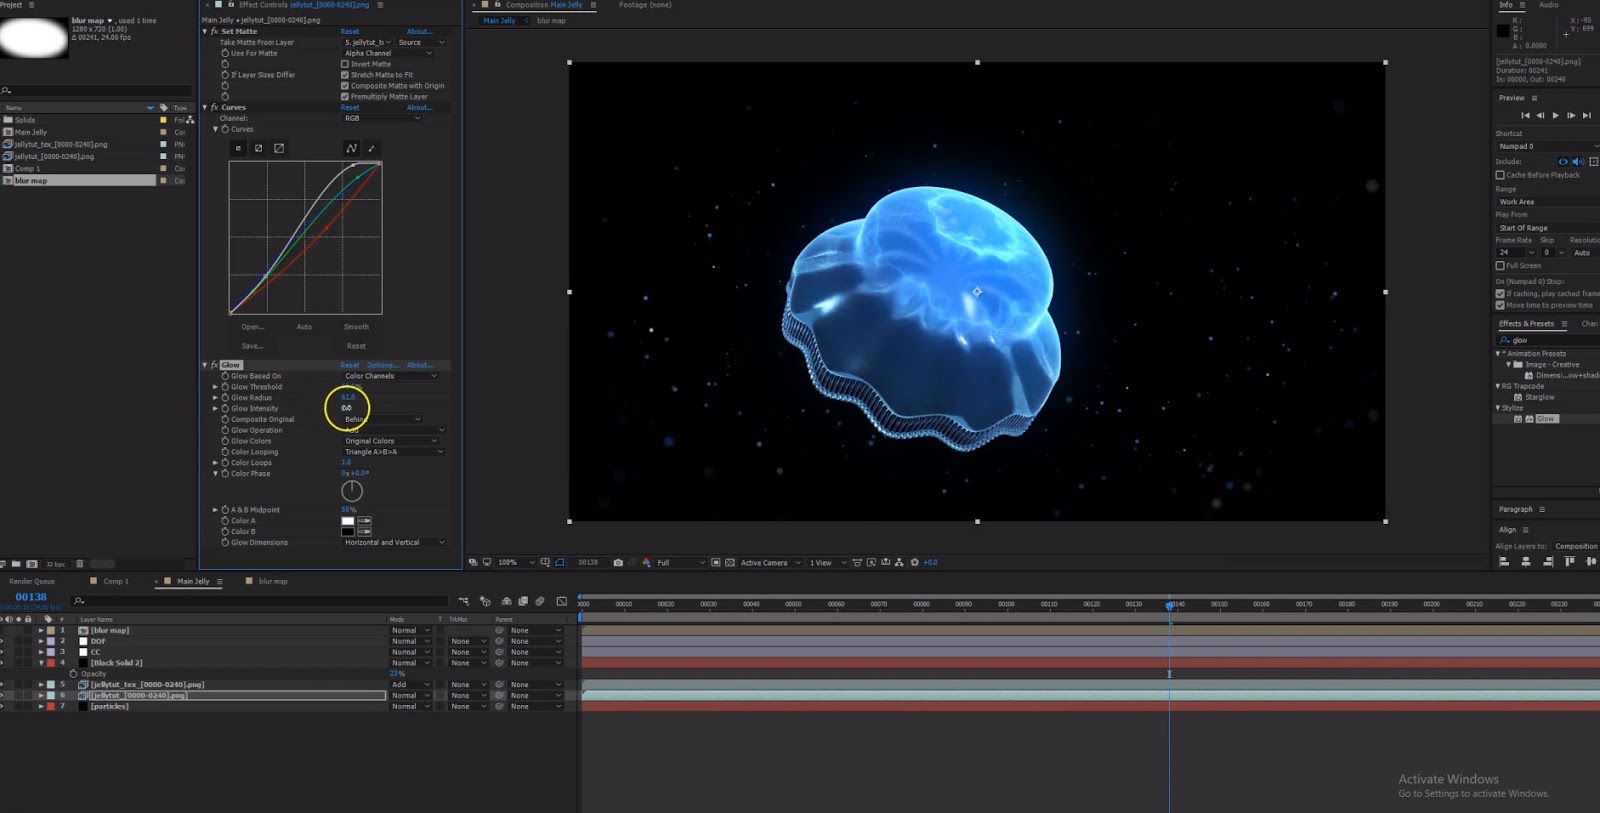The image size is (1600, 813).
Task: Jump to first frame in Preview panel
Action: coord(1525,116)
